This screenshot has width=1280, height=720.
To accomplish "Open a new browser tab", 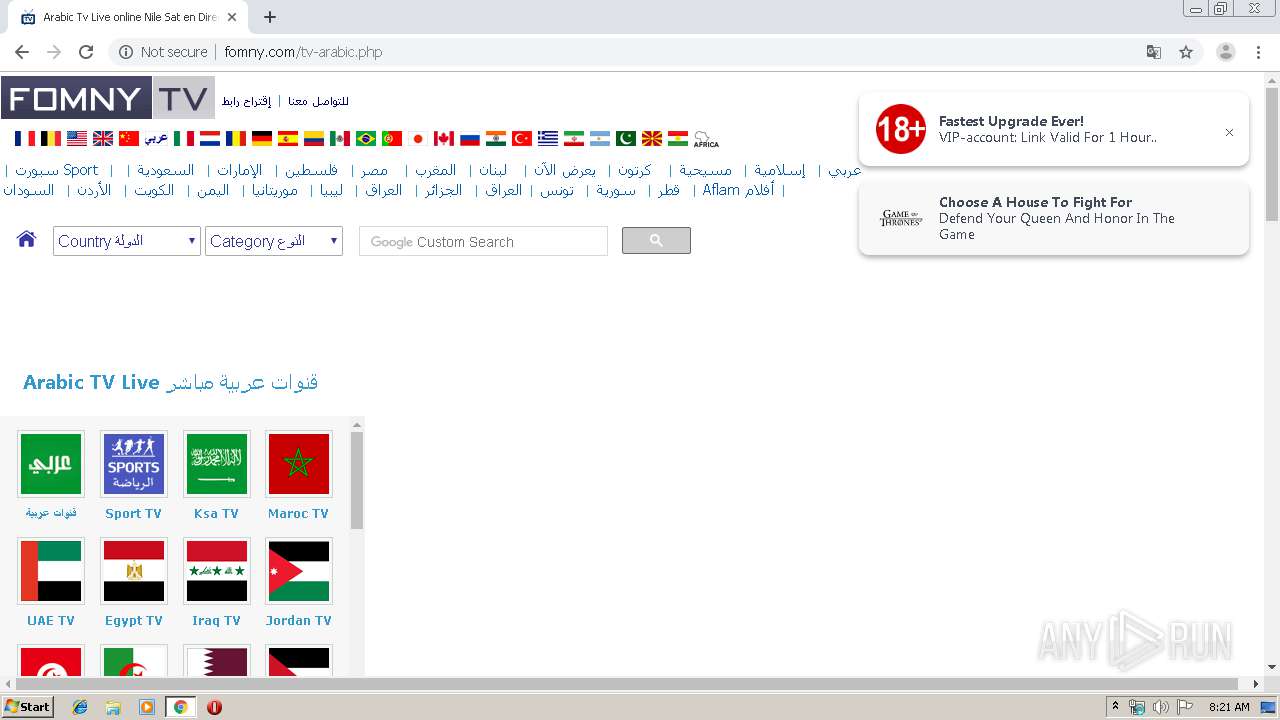I will (270, 17).
